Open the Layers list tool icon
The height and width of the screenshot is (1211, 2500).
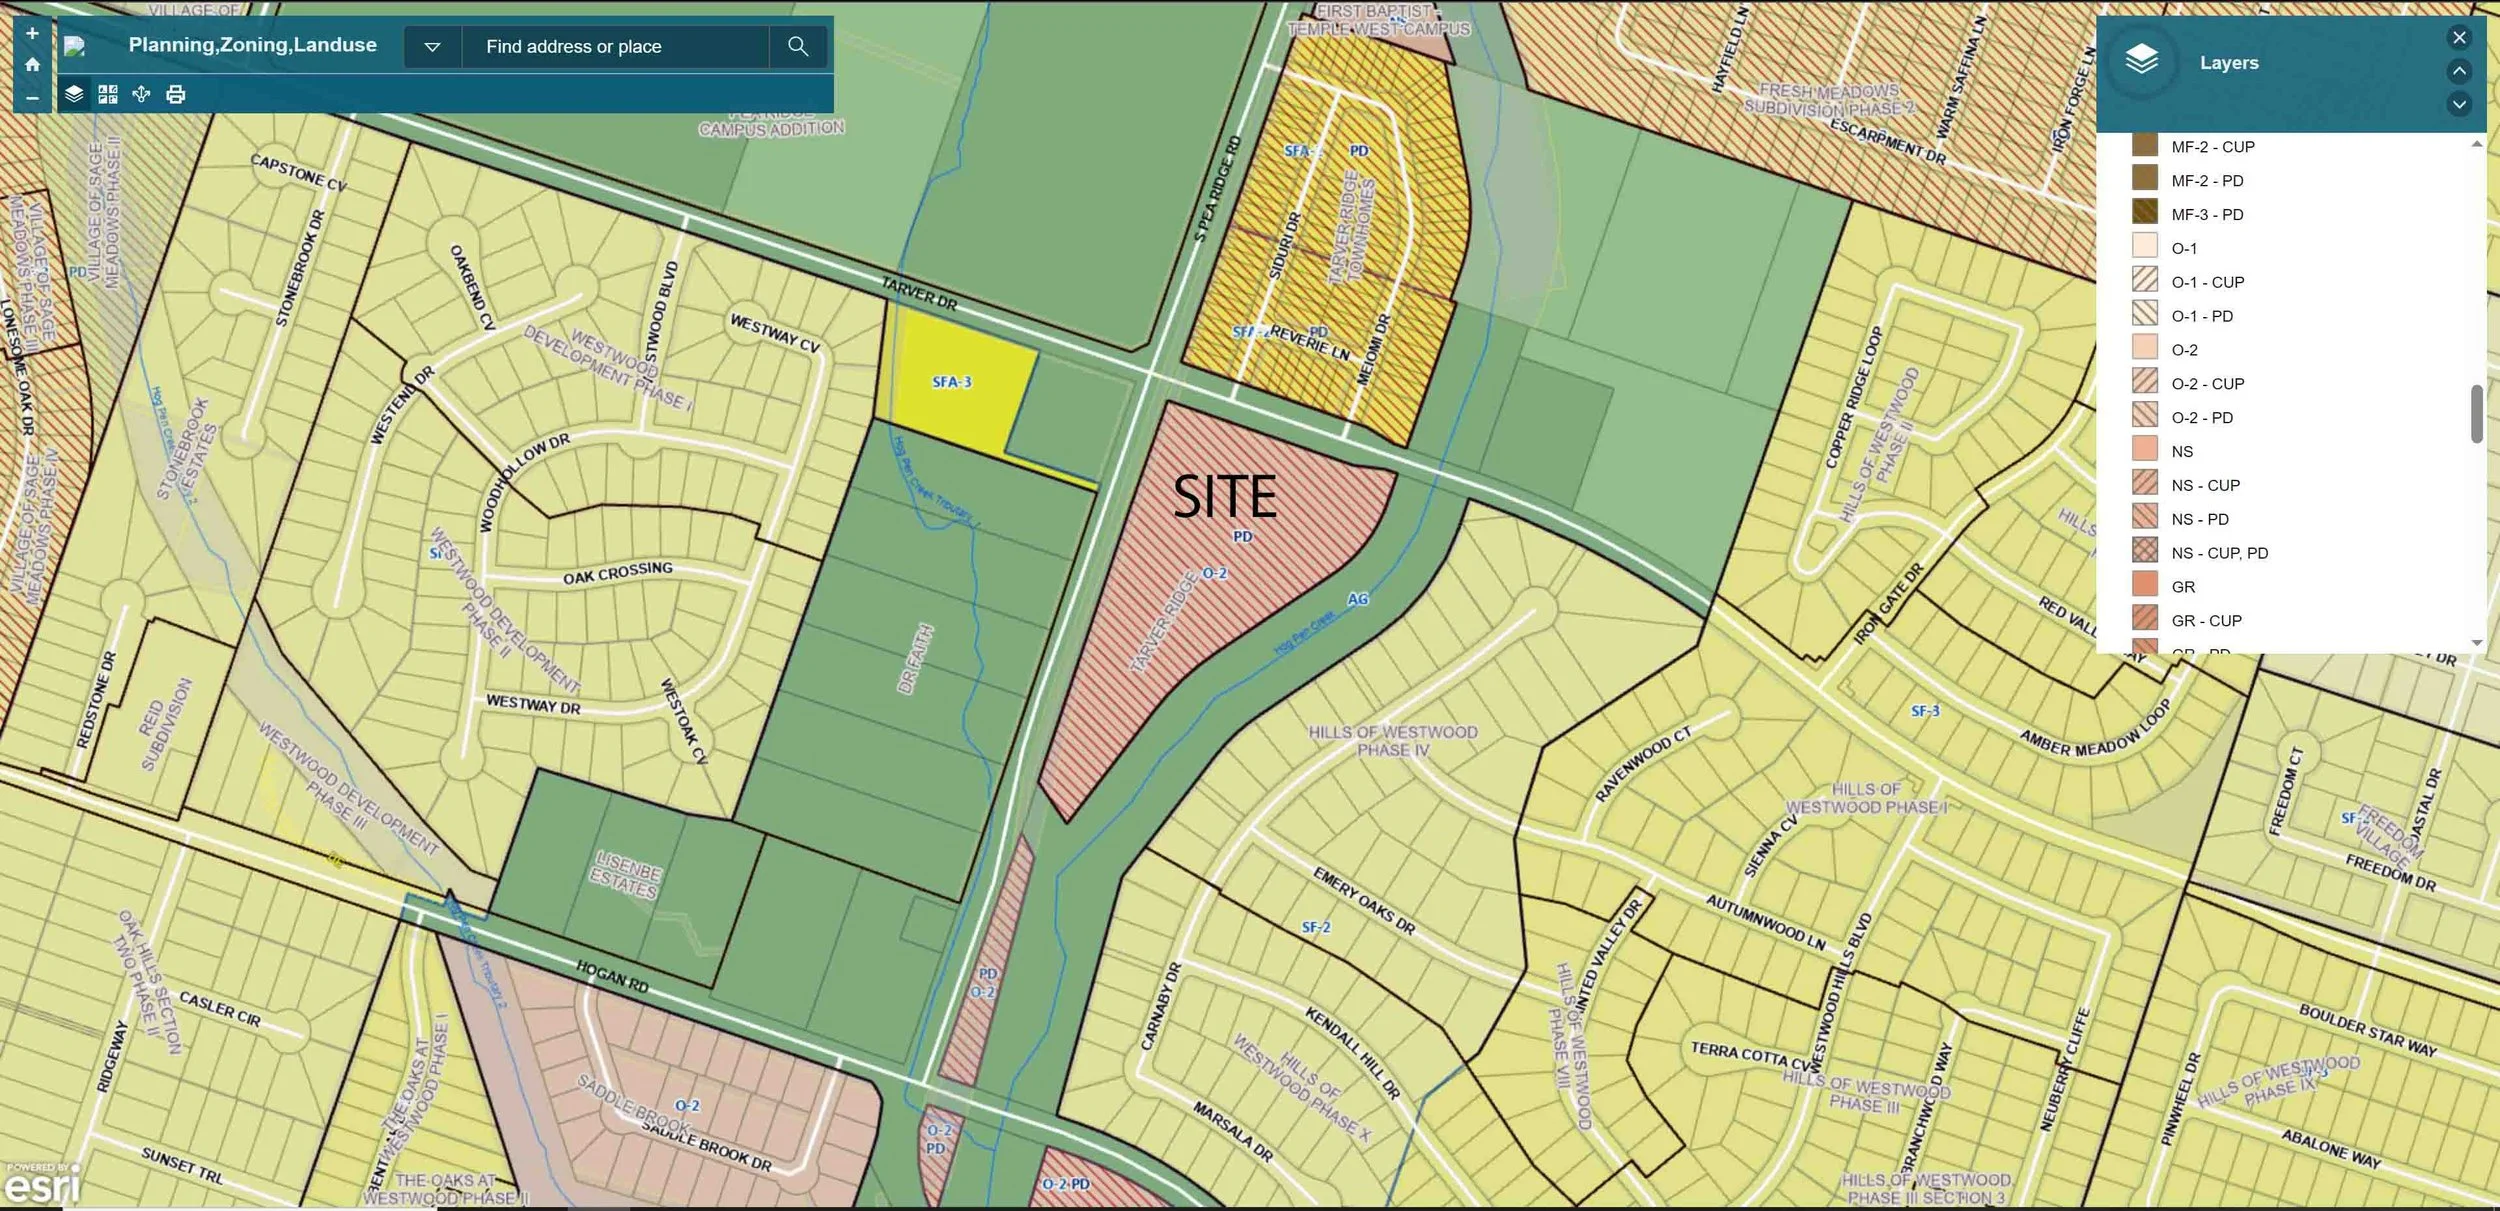tap(74, 94)
